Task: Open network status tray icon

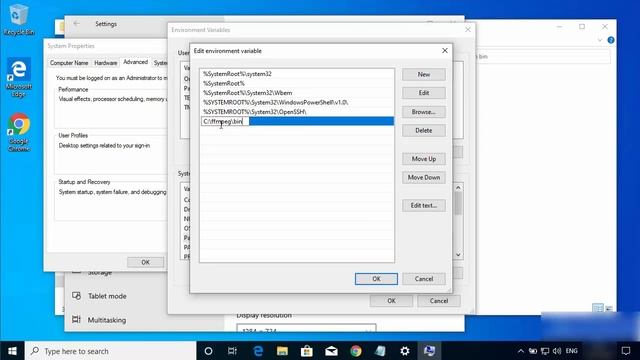Action: [545, 351]
